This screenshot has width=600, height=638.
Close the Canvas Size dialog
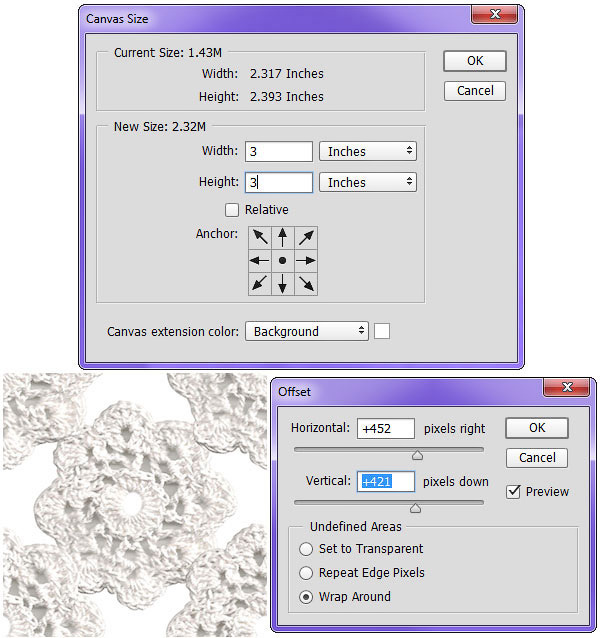(x=495, y=15)
